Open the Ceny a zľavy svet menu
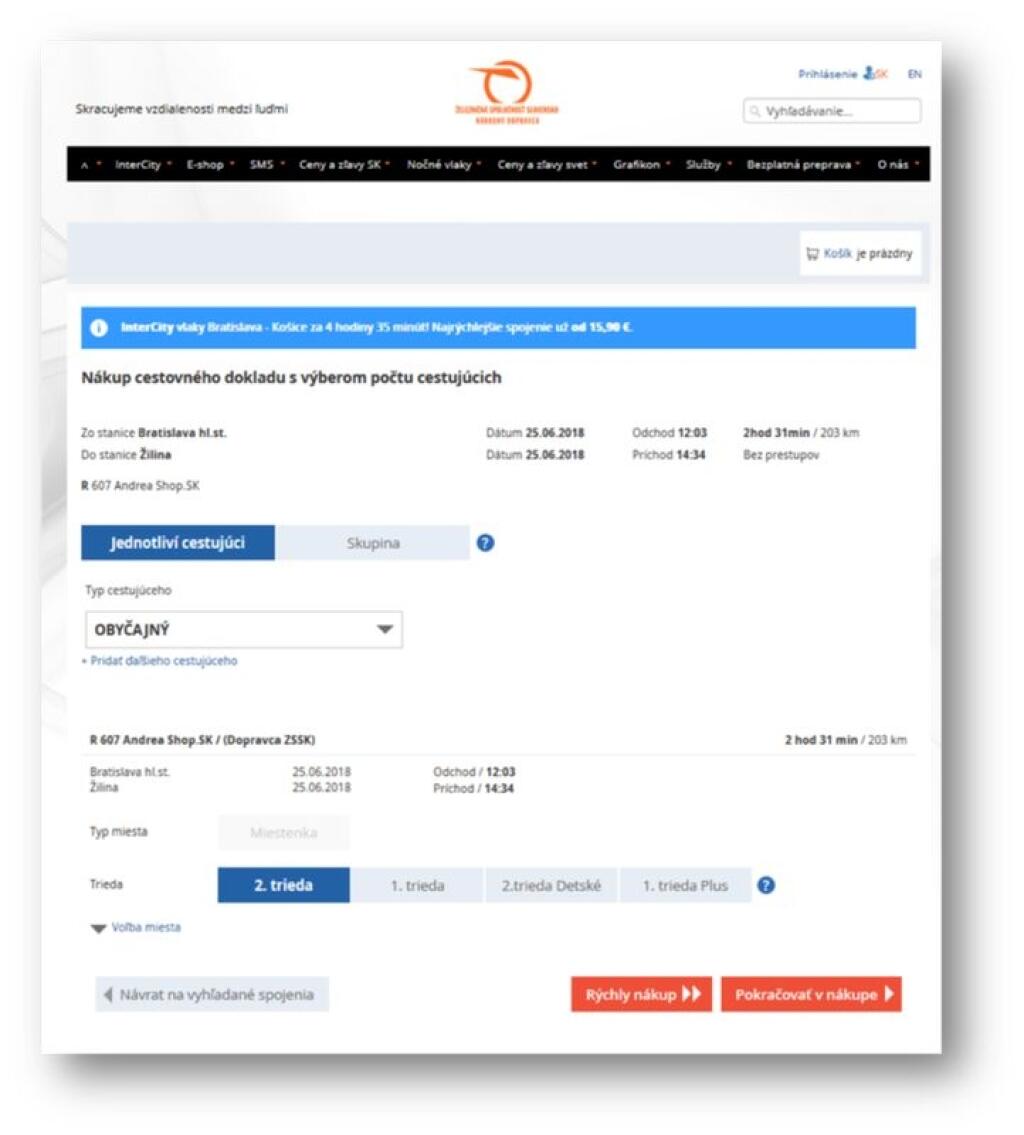 coord(546,164)
